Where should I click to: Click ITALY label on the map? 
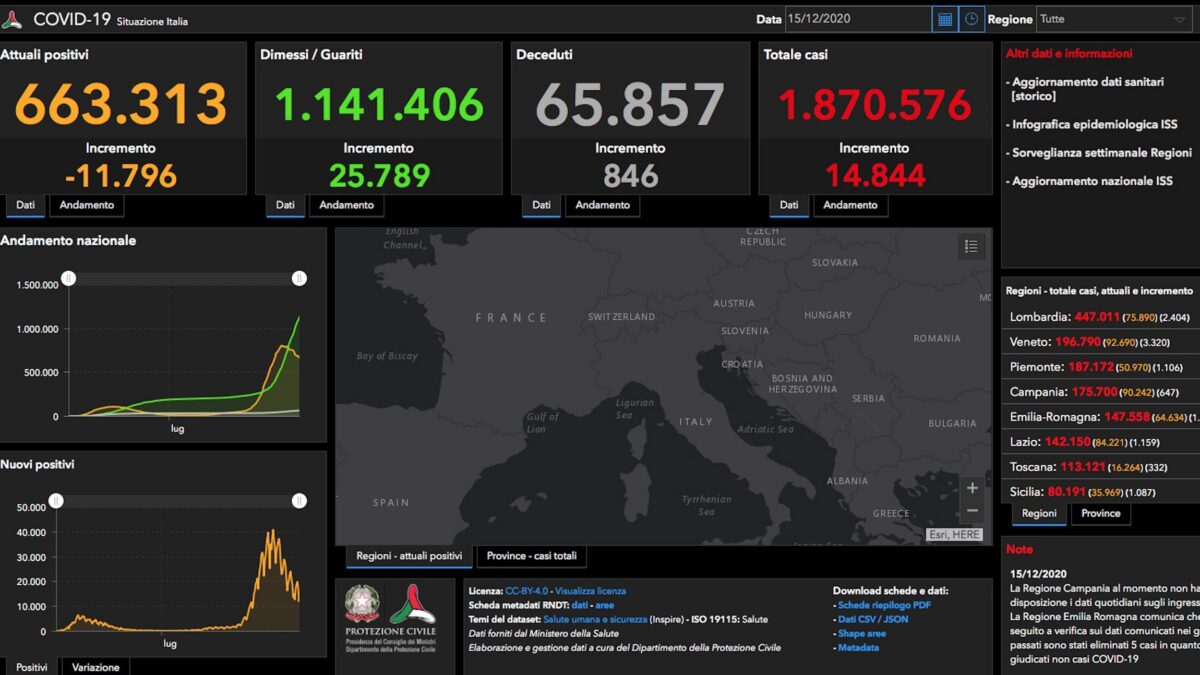(x=696, y=422)
